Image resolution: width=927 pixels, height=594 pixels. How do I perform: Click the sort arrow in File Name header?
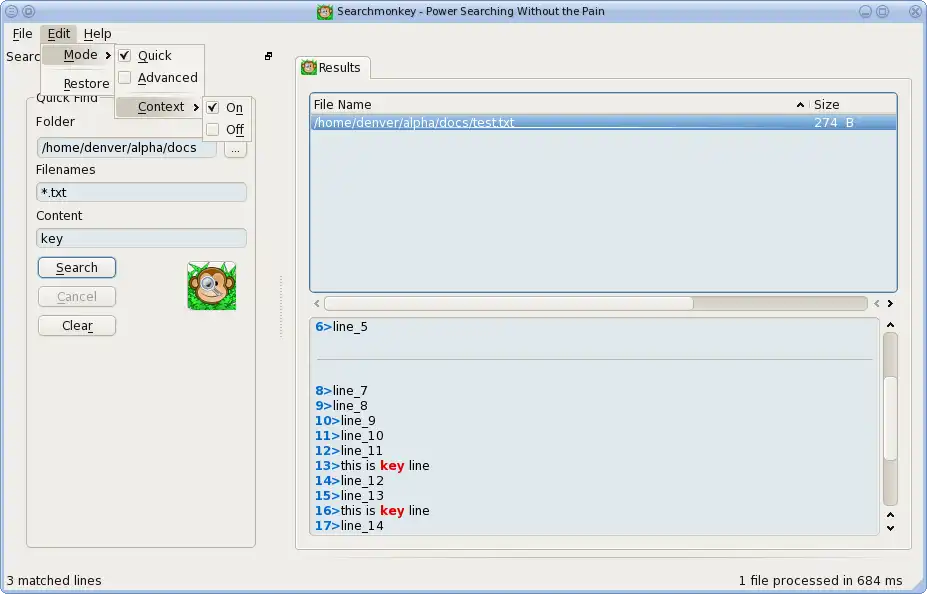pos(800,105)
